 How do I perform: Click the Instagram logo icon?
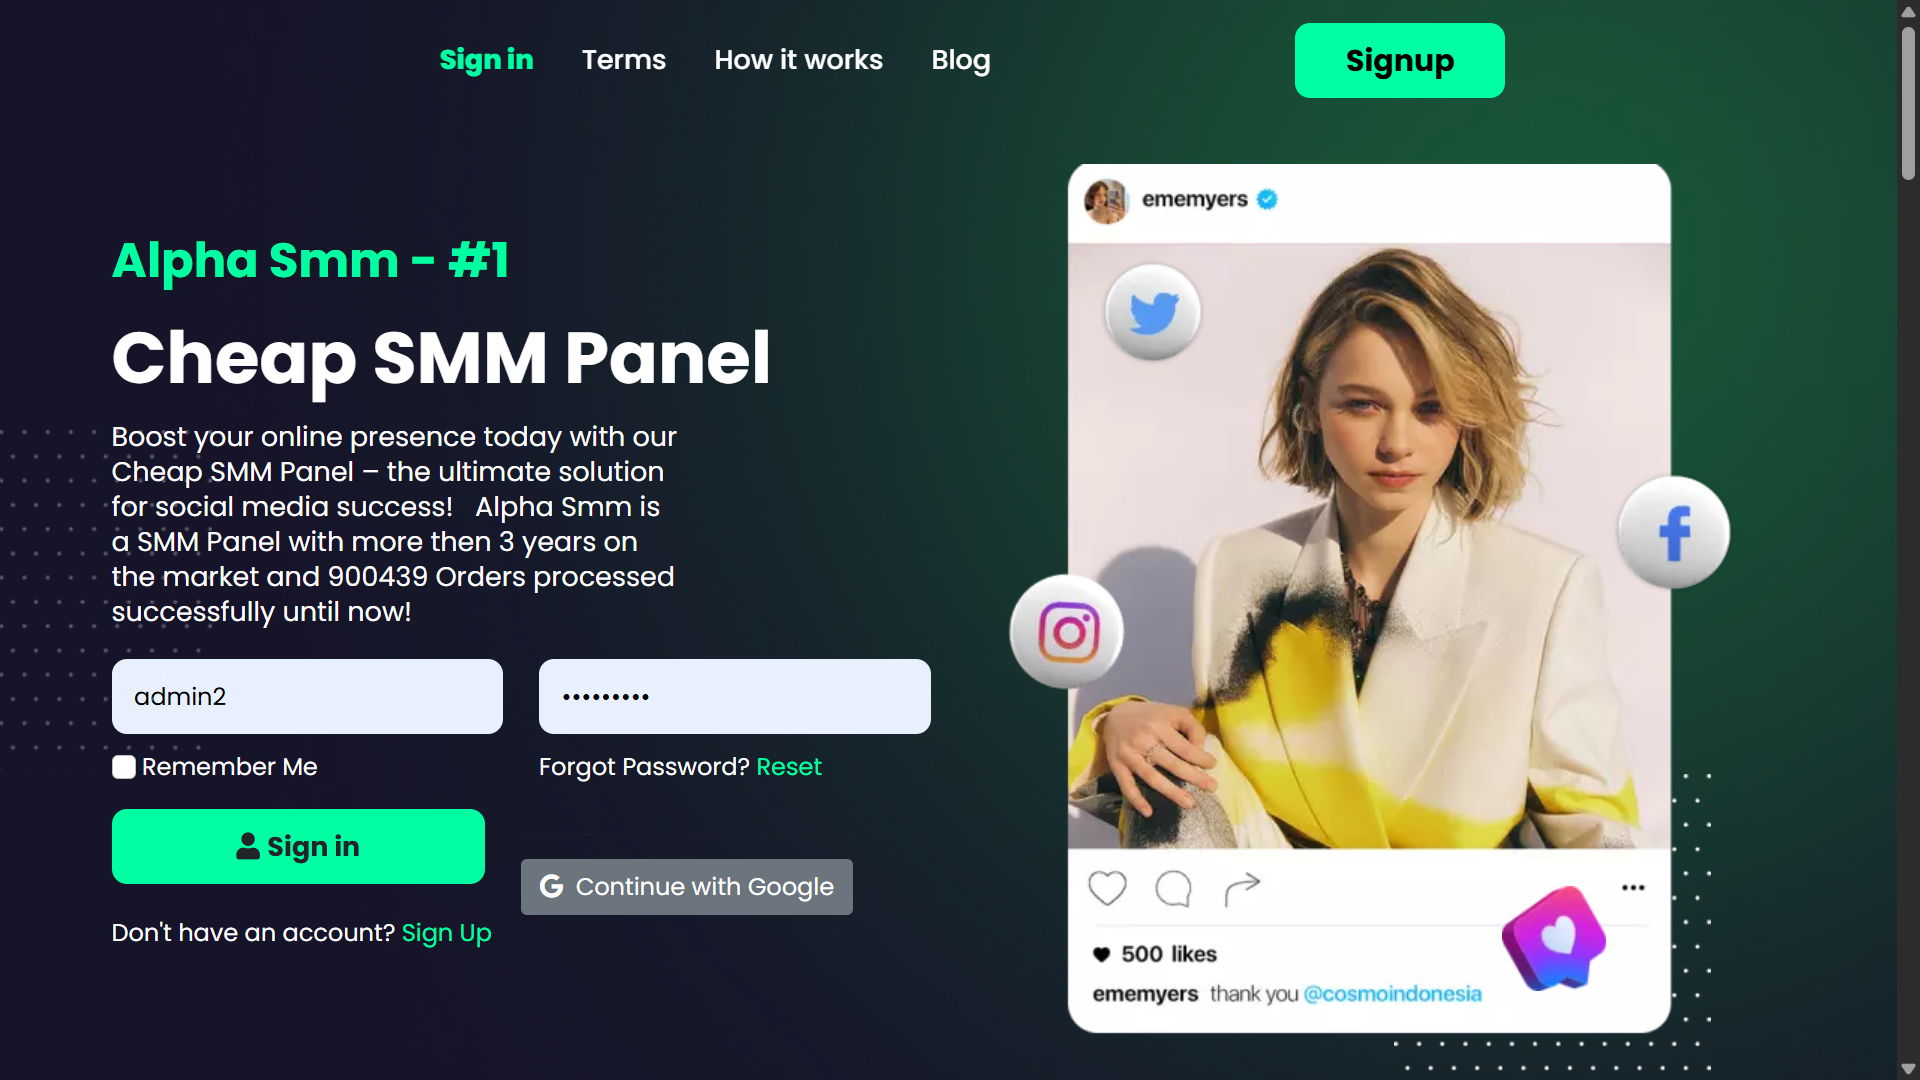click(x=1067, y=631)
